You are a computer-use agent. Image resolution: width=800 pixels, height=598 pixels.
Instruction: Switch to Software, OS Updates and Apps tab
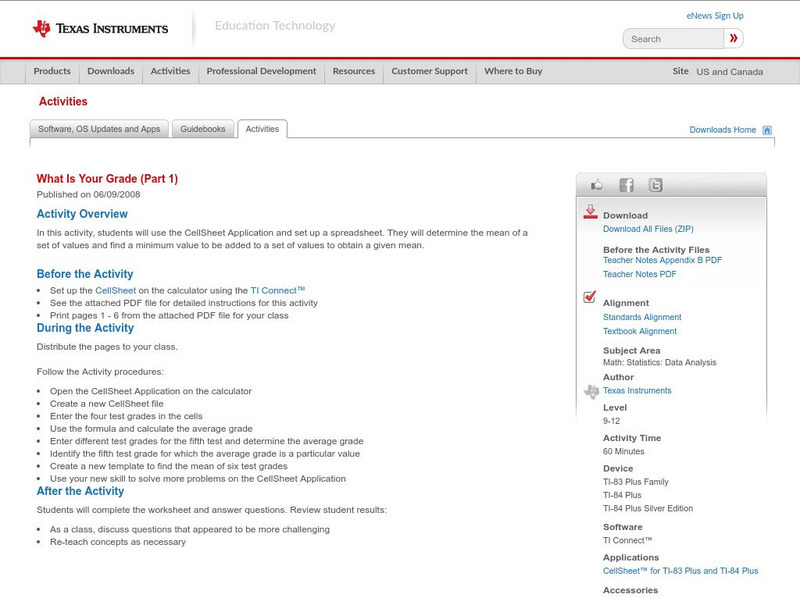99,129
